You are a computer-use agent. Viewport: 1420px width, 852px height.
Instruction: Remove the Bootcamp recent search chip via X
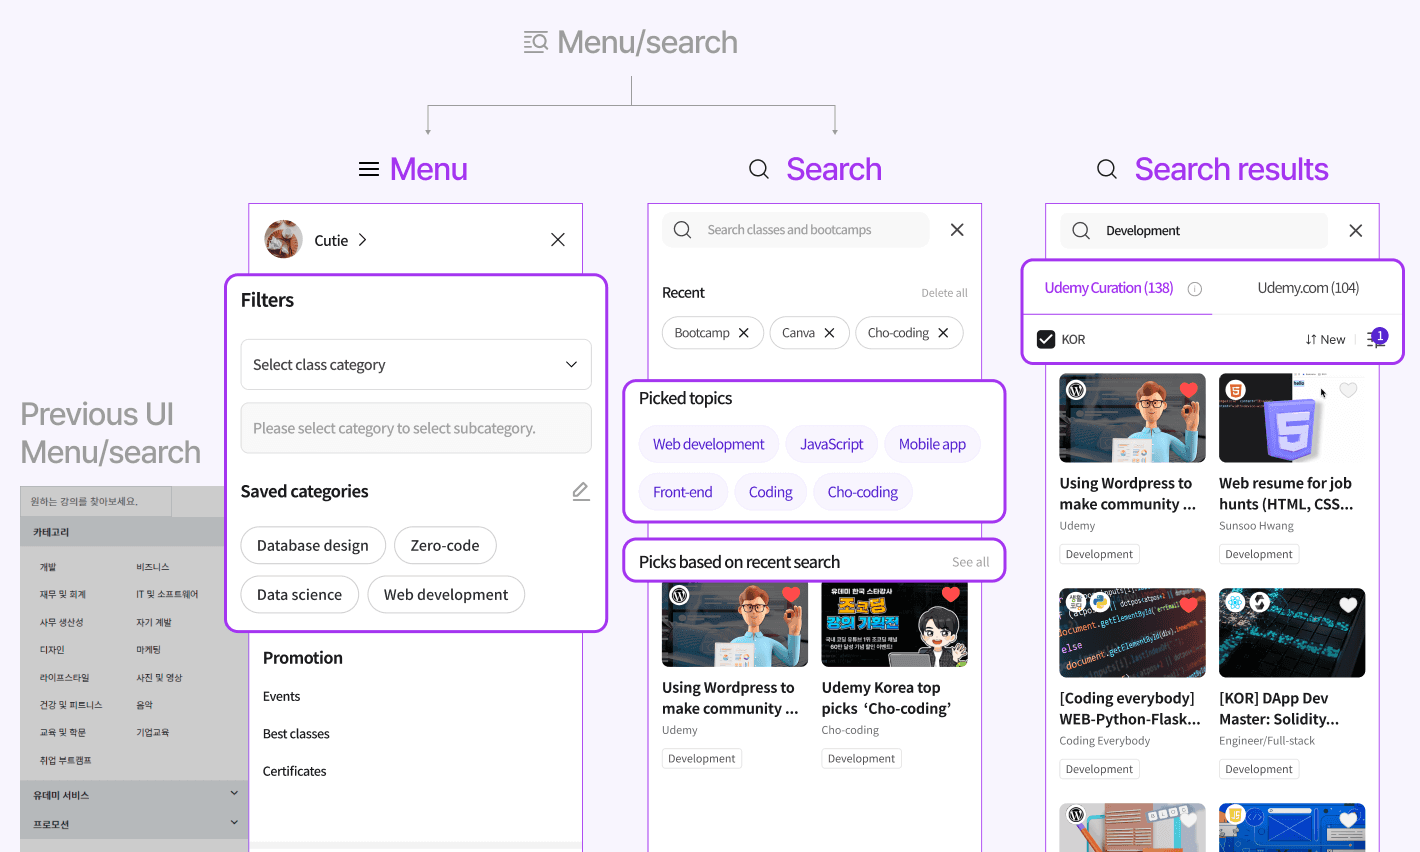(744, 333)
